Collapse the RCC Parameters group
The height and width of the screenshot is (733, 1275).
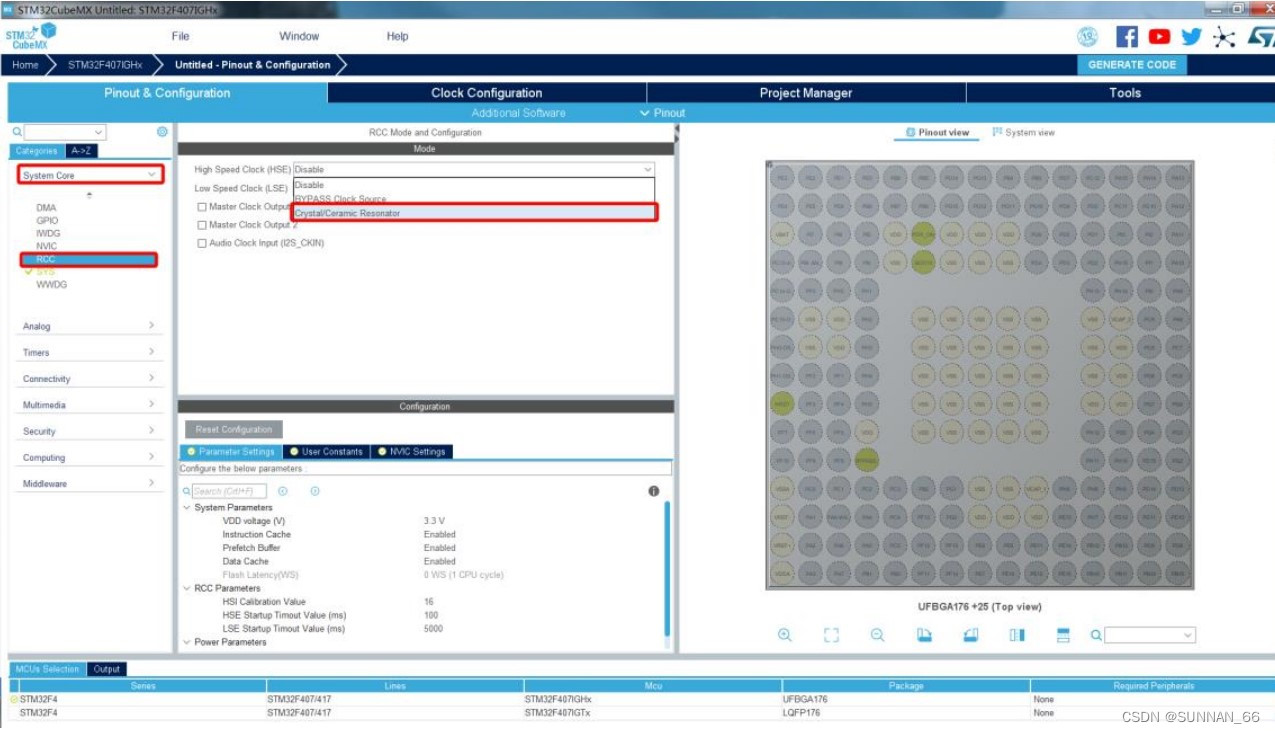[186, 589]
